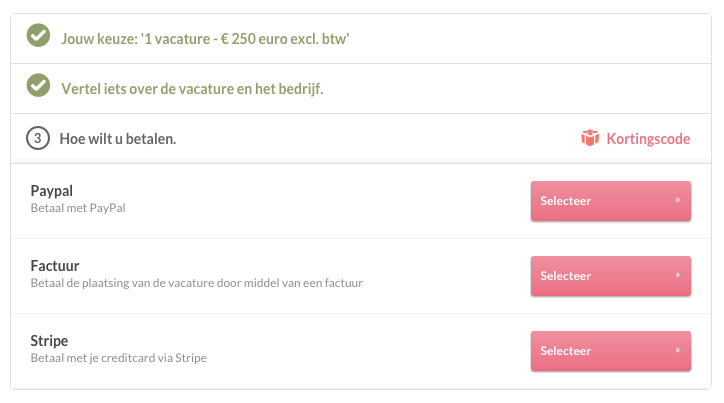
Task: Click the » arrow on Paypal's button
Action: pos(677,200)
